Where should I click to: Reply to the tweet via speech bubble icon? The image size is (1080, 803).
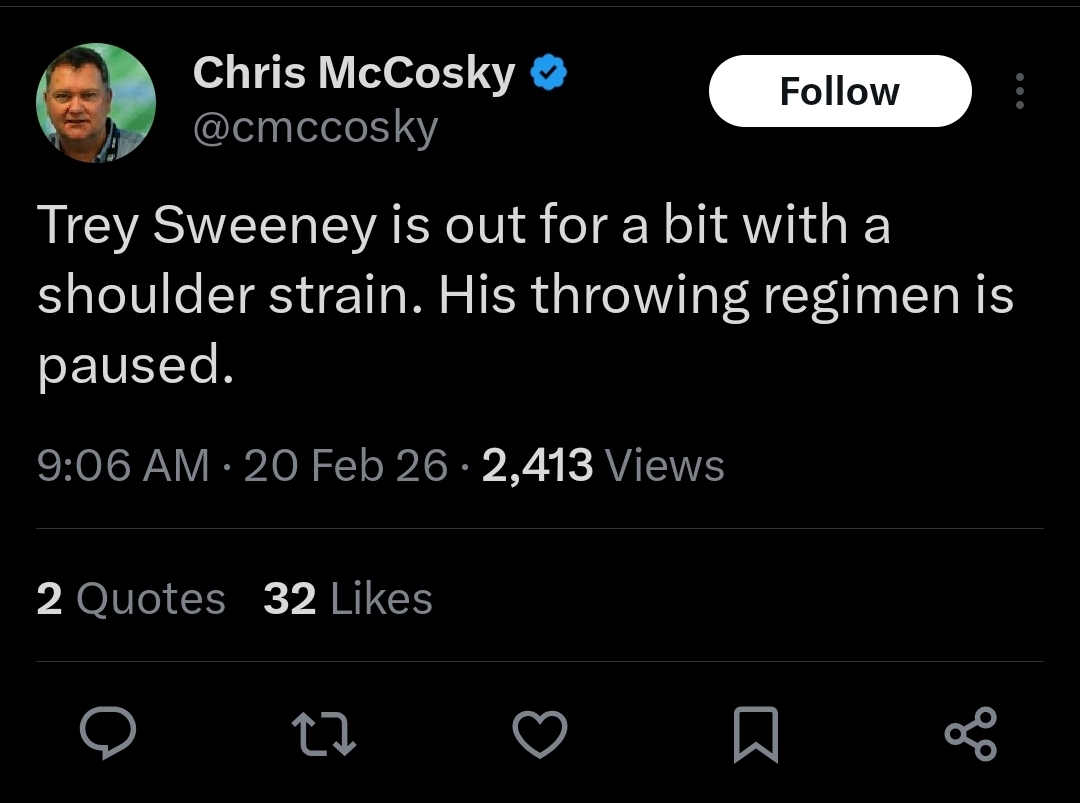(107, 734)
